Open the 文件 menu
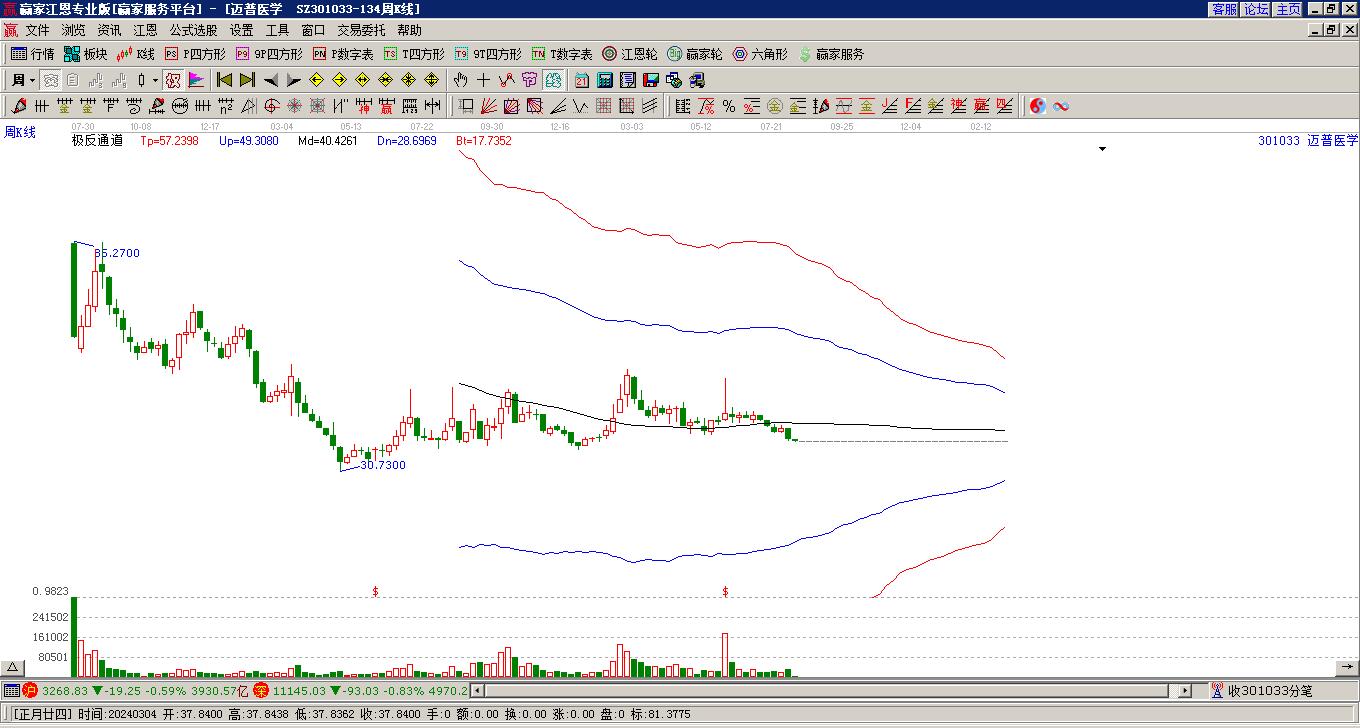This screenshot has width=1360, height=728. 37,31
